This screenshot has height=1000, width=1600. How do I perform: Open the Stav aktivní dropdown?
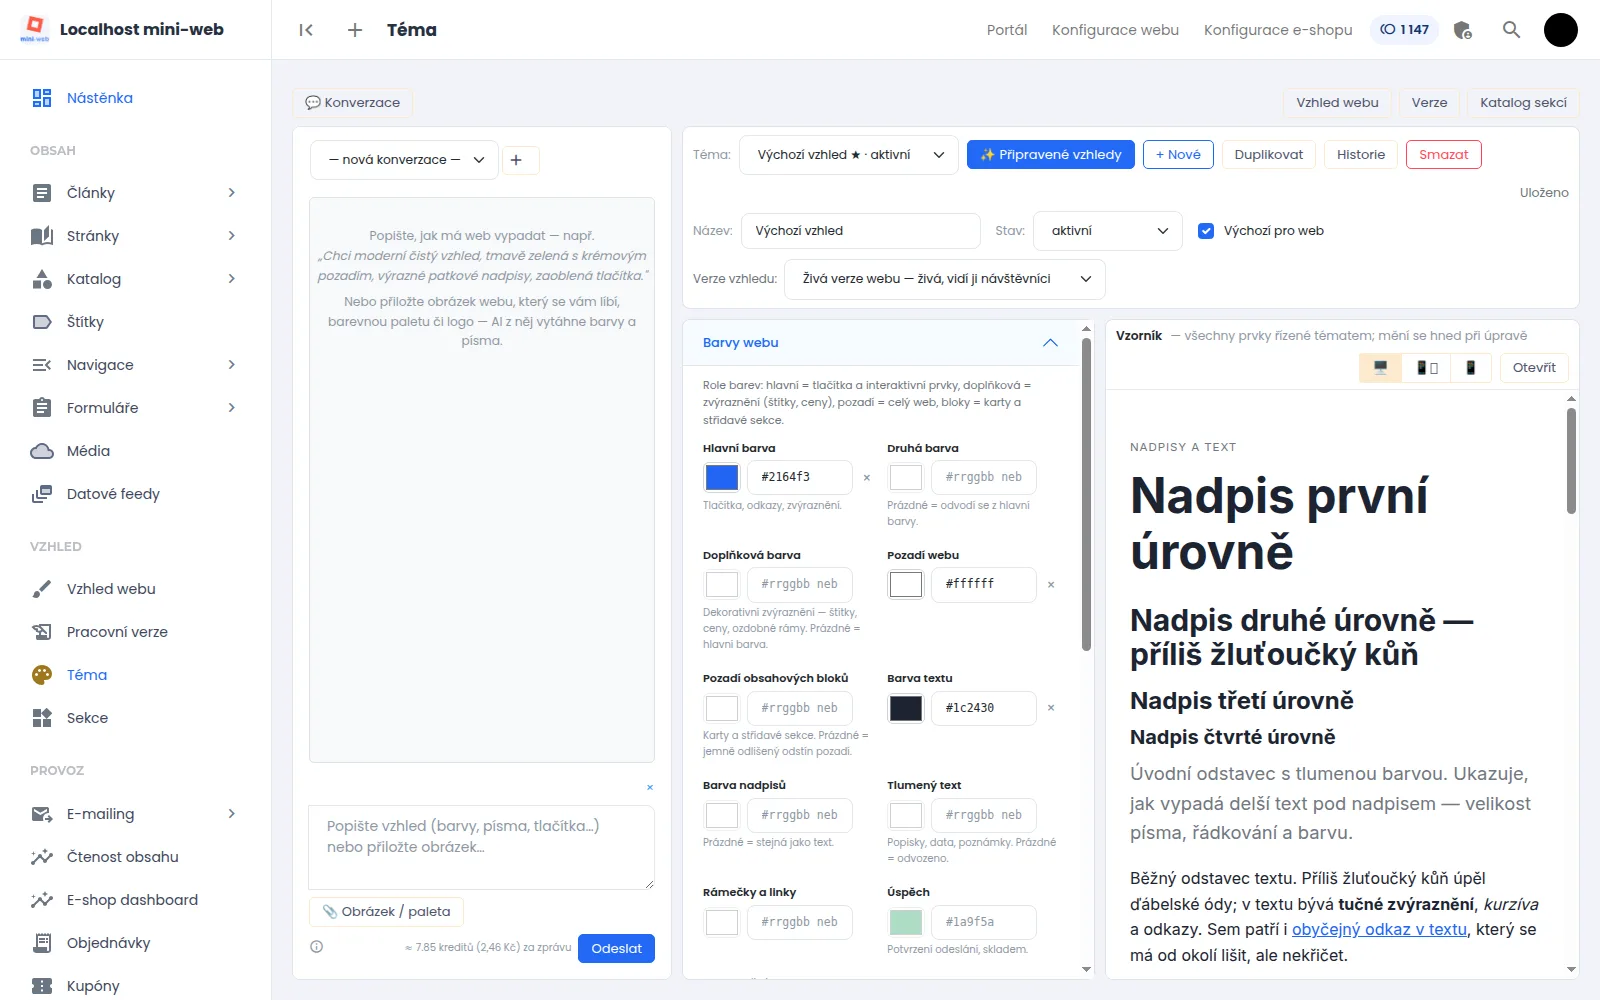tap(1108, 231)
